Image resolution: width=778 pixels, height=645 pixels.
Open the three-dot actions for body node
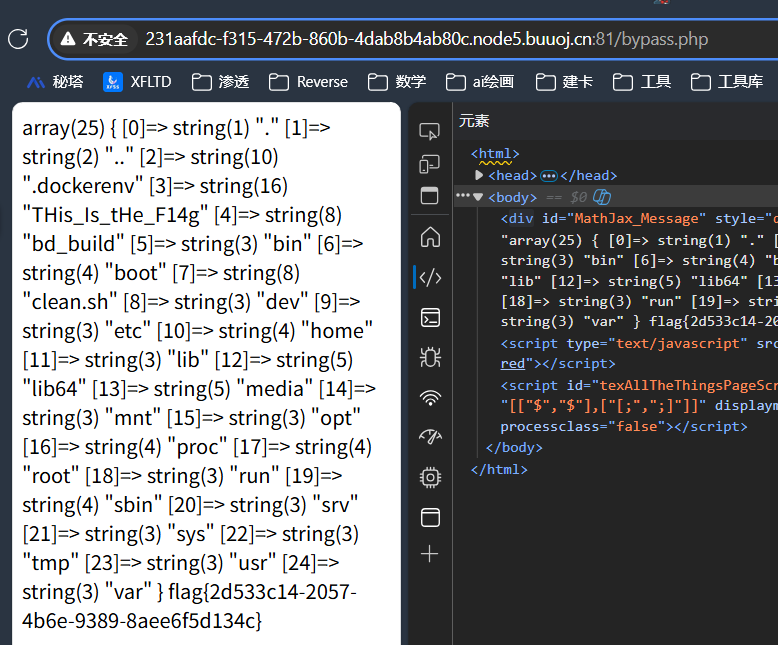pyautogui.click(x=462, y=195)
